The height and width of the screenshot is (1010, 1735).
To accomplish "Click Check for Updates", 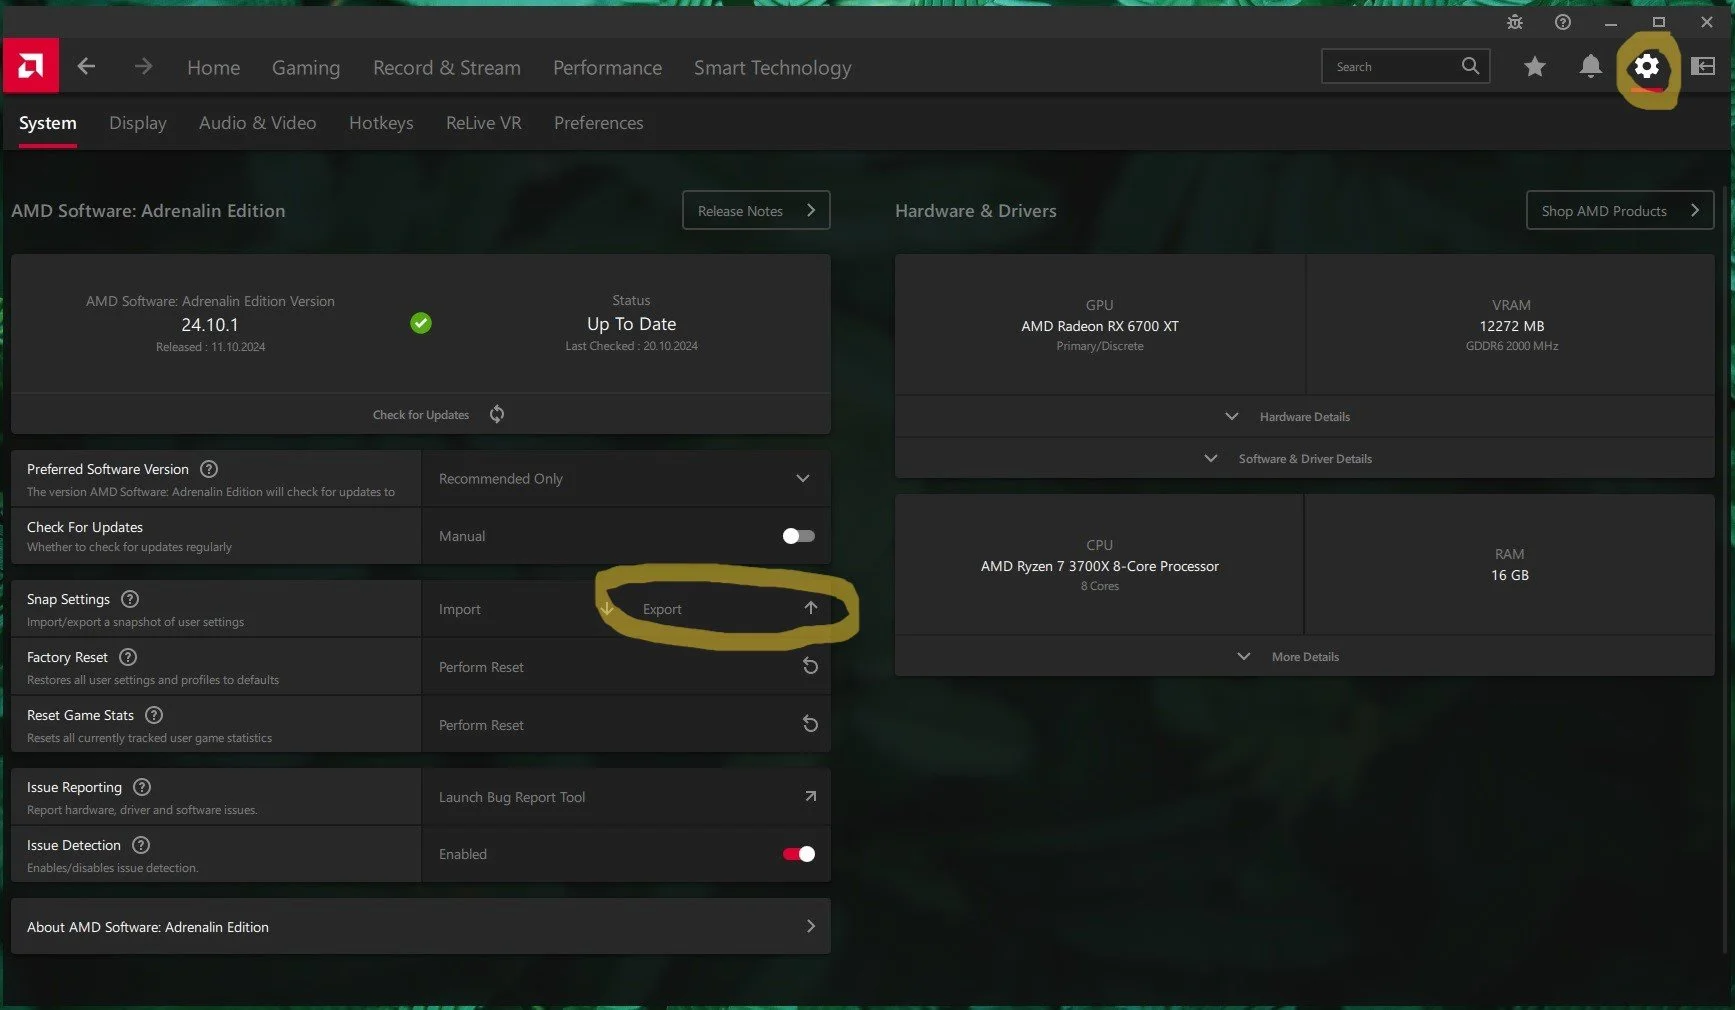I will coord(421,414).
